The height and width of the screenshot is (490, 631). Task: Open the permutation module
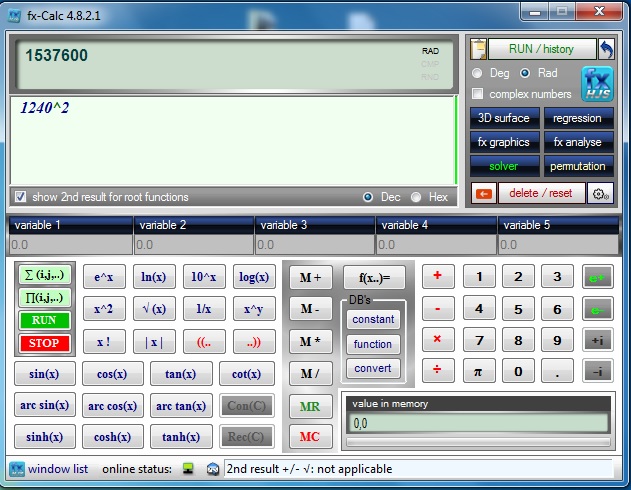pyautogui.click(x=579, y=166)
